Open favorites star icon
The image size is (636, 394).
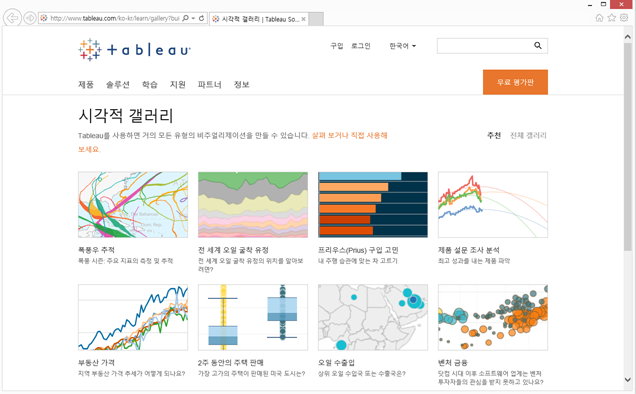[612, 18]
